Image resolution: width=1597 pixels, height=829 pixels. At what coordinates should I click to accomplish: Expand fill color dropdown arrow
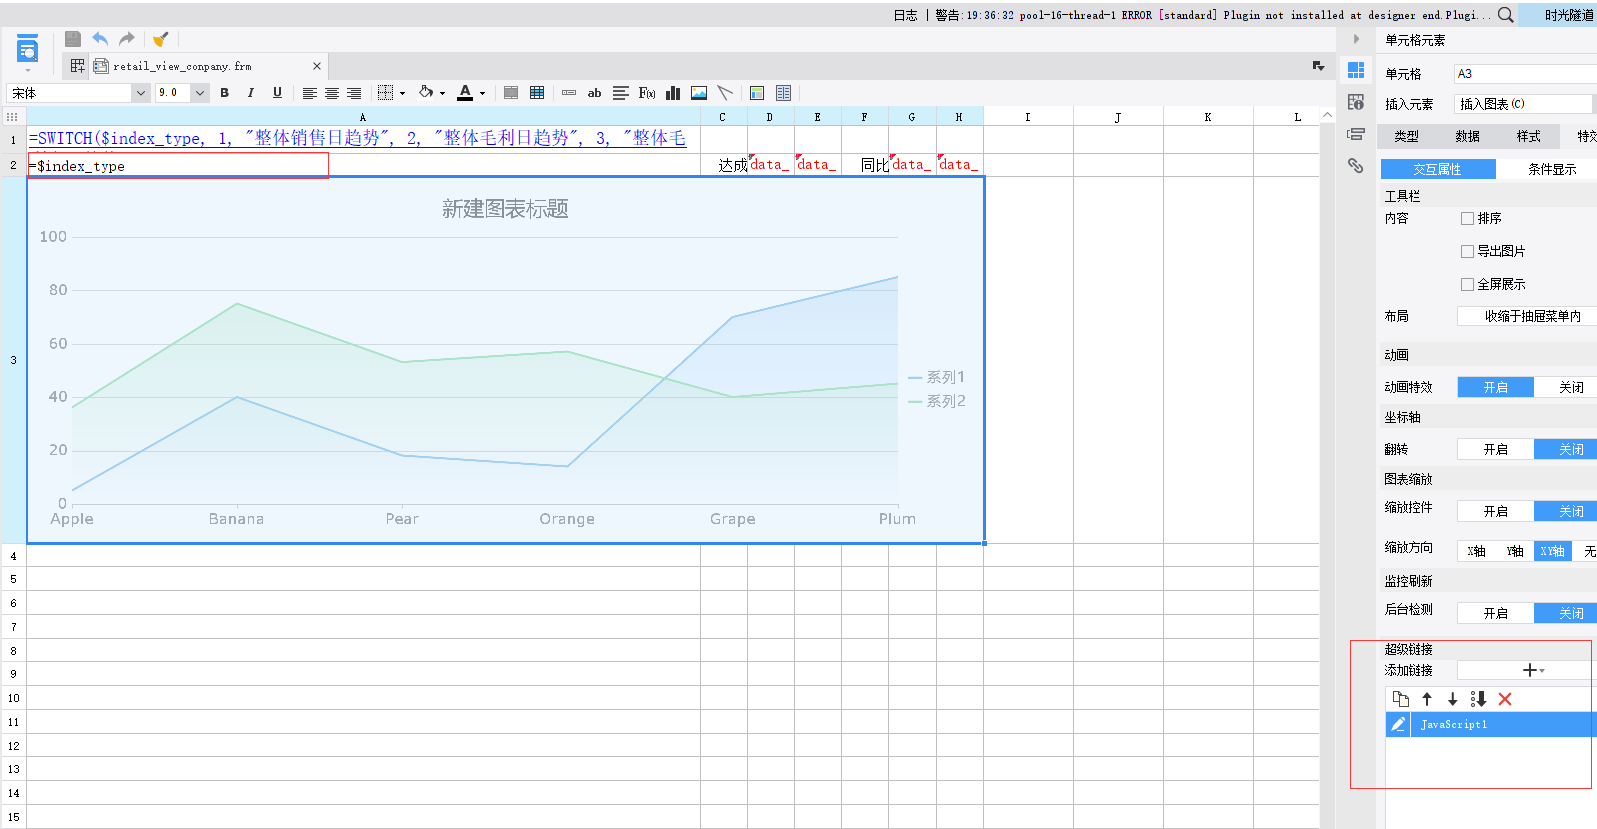442,93
